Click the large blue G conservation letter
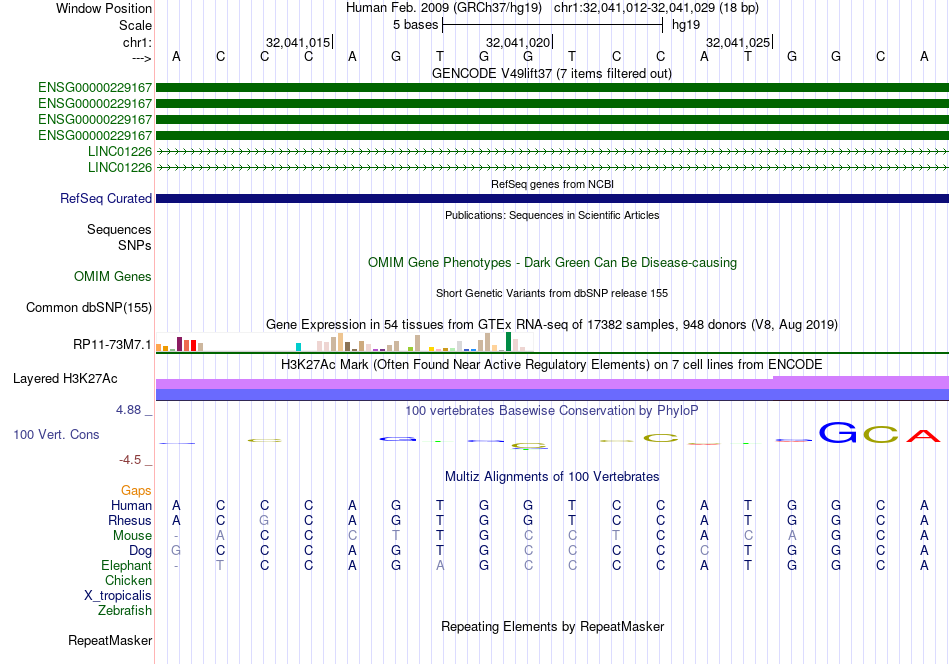 click(838, 433)
